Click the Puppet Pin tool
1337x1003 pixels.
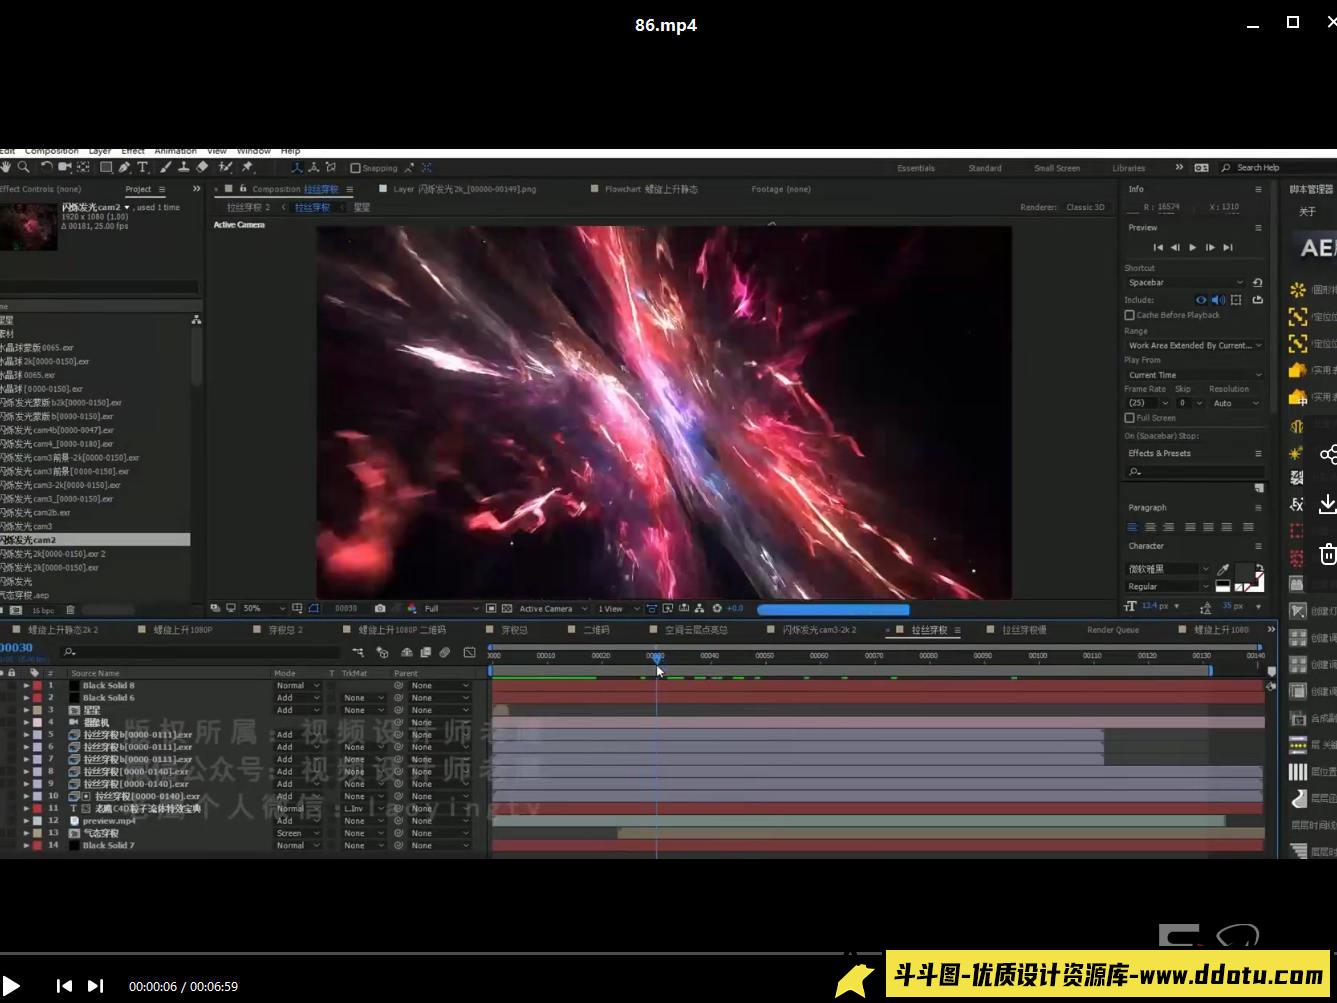pos(247,167)
